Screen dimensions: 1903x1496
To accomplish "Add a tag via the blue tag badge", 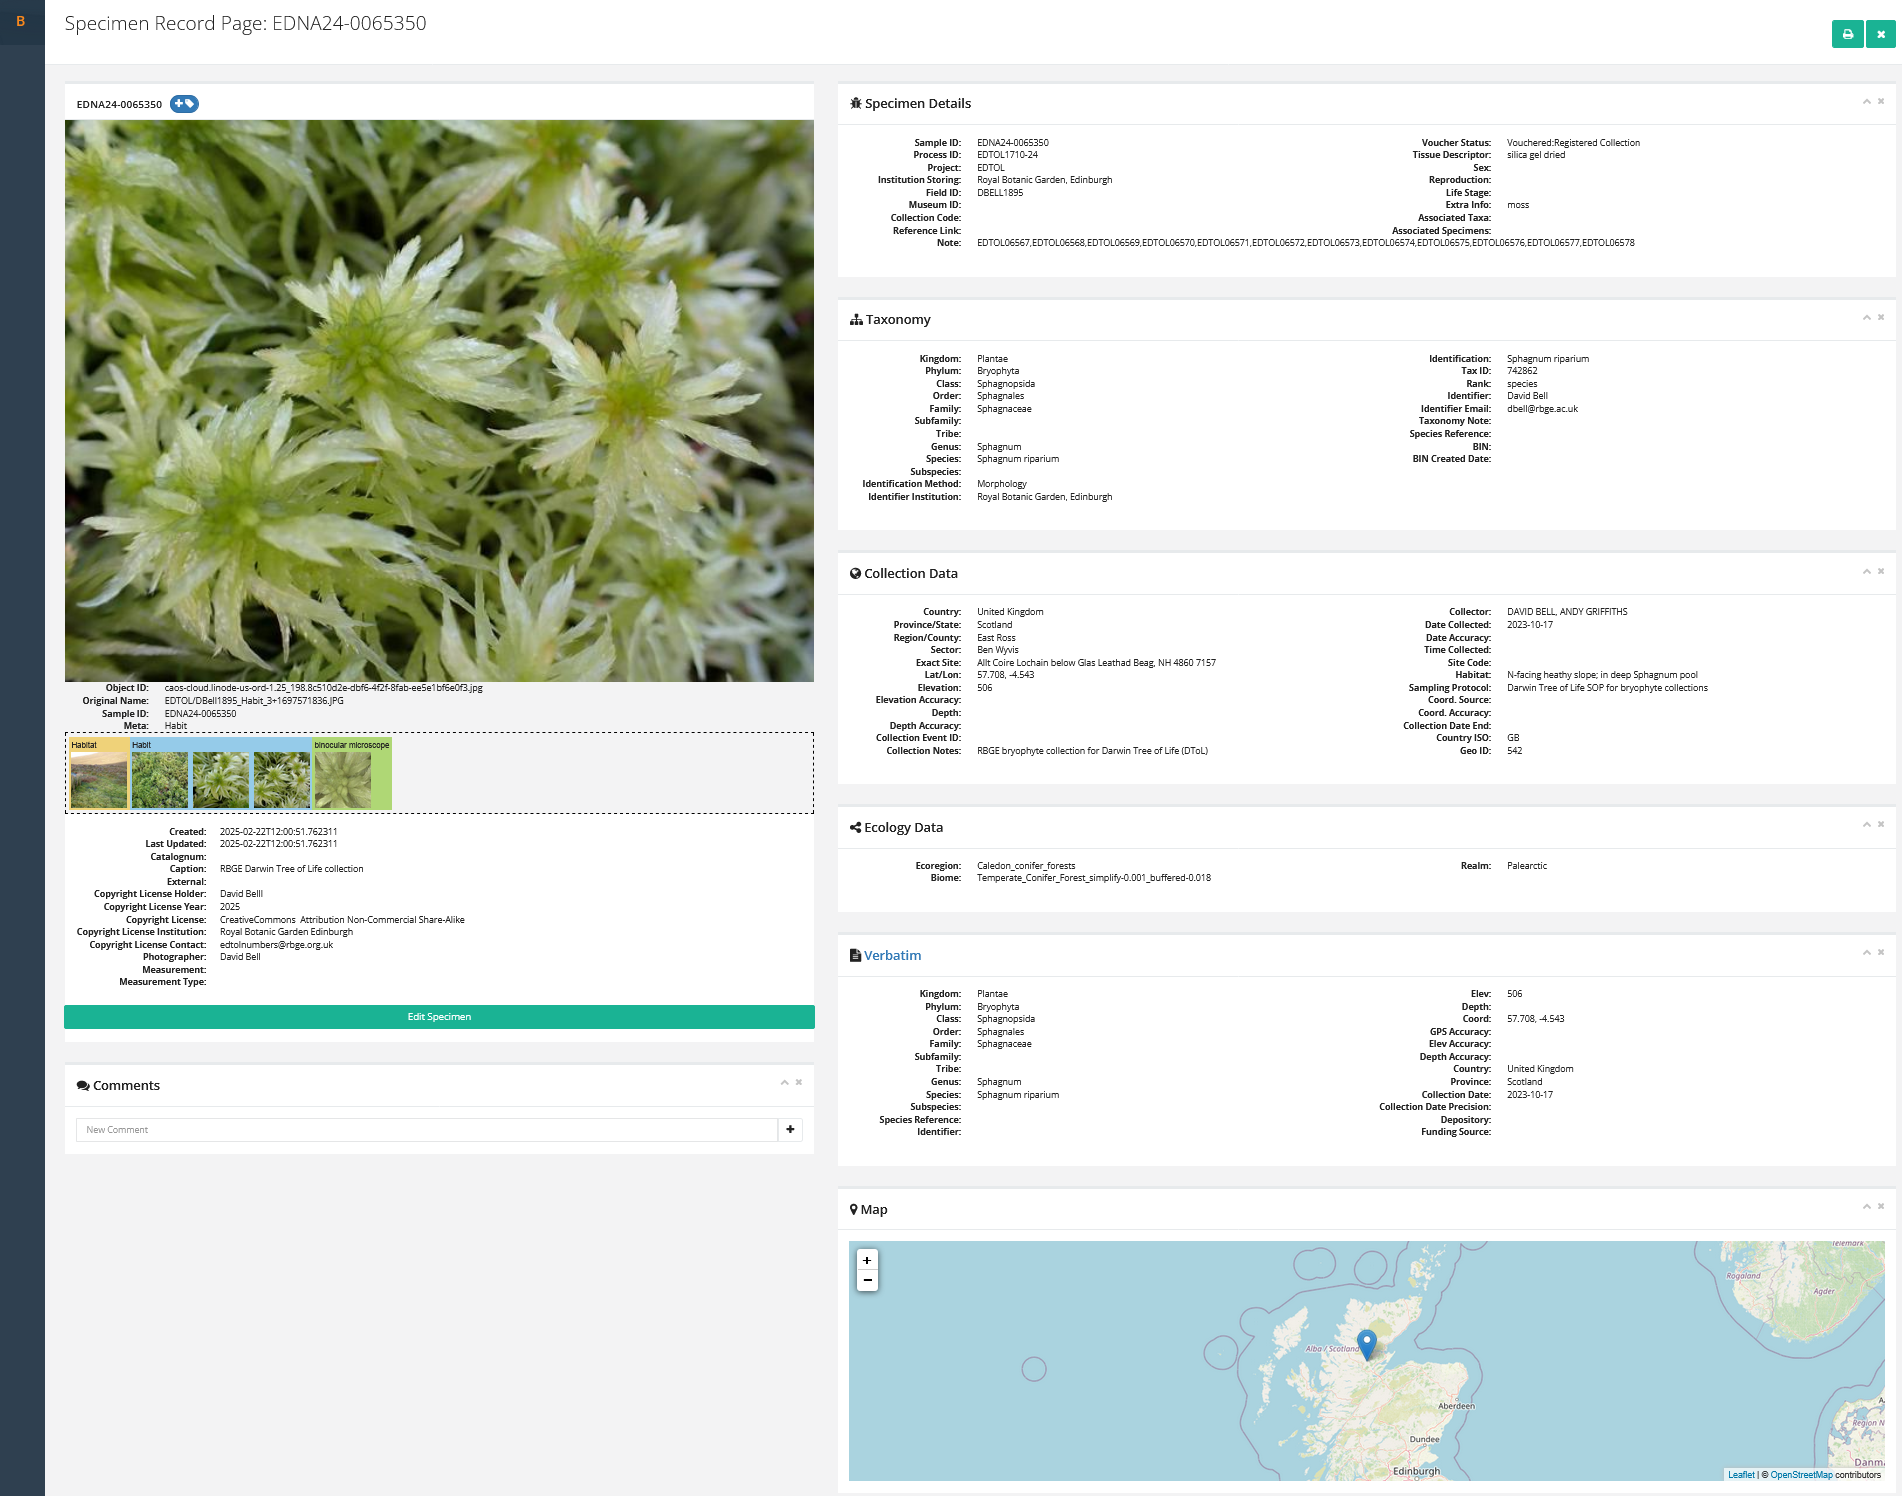I will tap(184, 104).
